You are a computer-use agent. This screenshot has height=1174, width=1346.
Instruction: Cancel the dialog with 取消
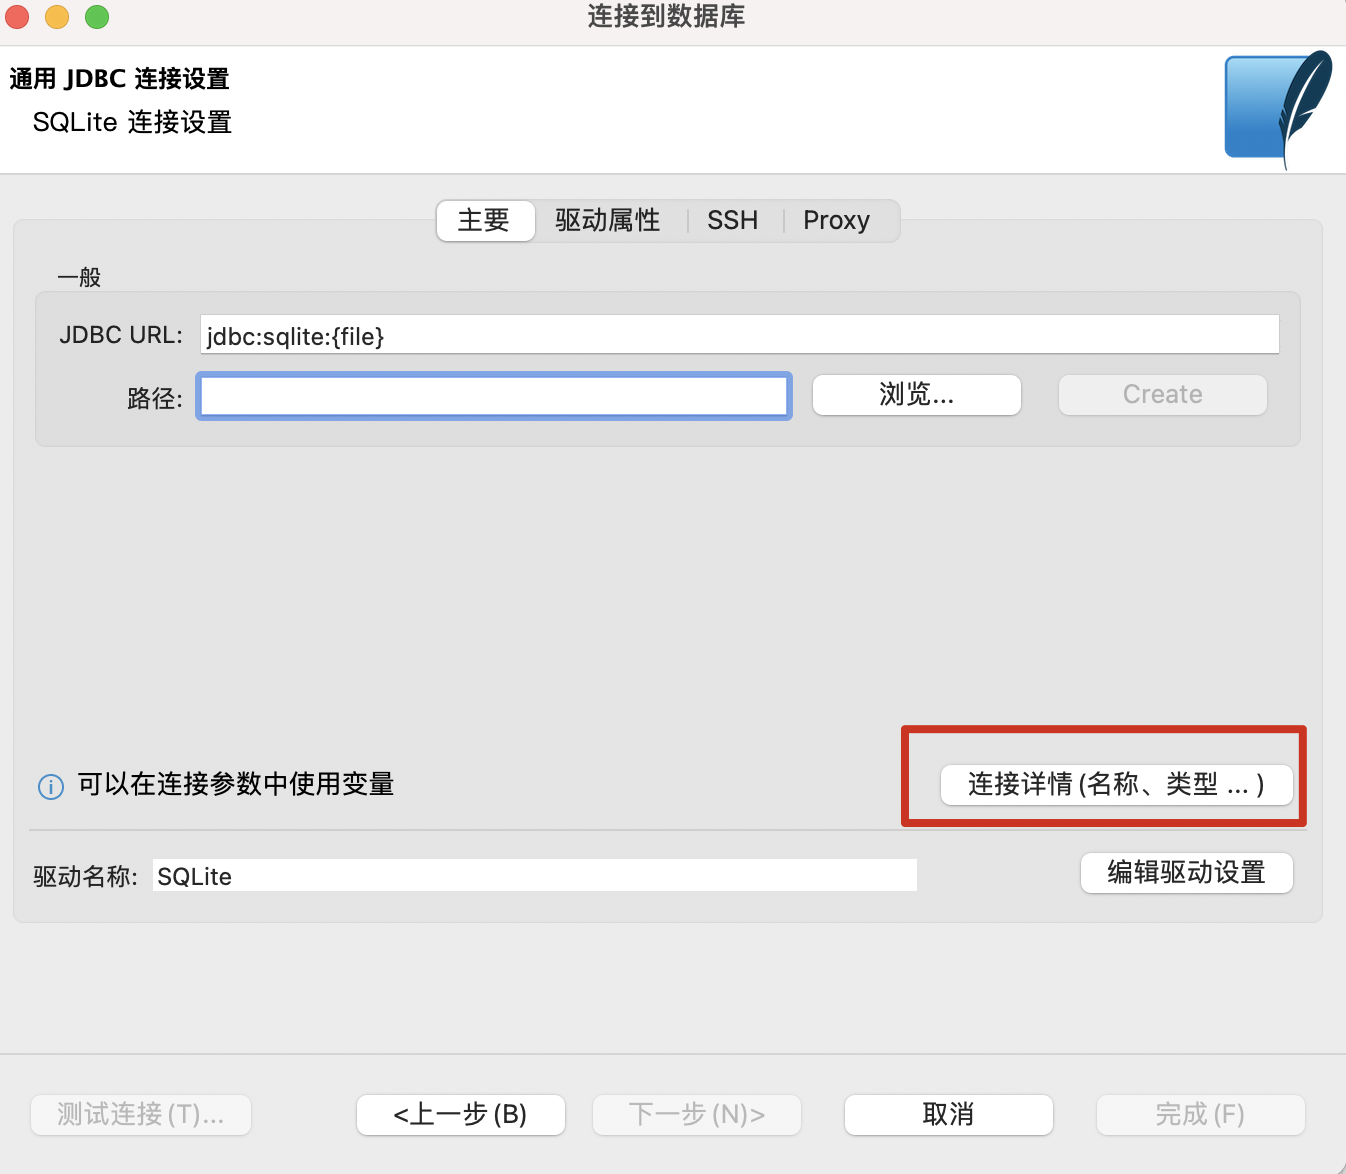click(947, 1114)
